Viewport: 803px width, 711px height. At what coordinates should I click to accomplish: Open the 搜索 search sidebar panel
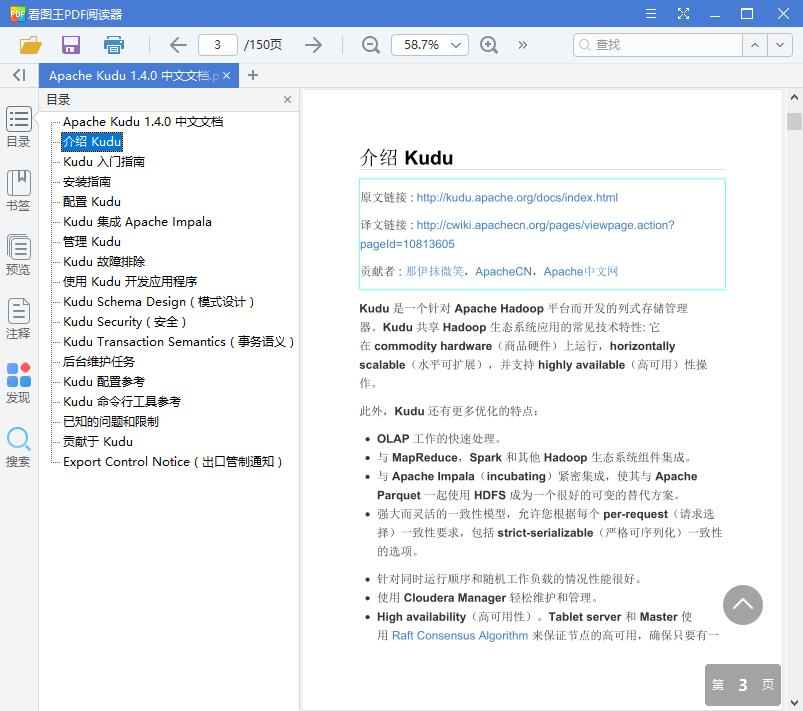click(x=18, y=447)
